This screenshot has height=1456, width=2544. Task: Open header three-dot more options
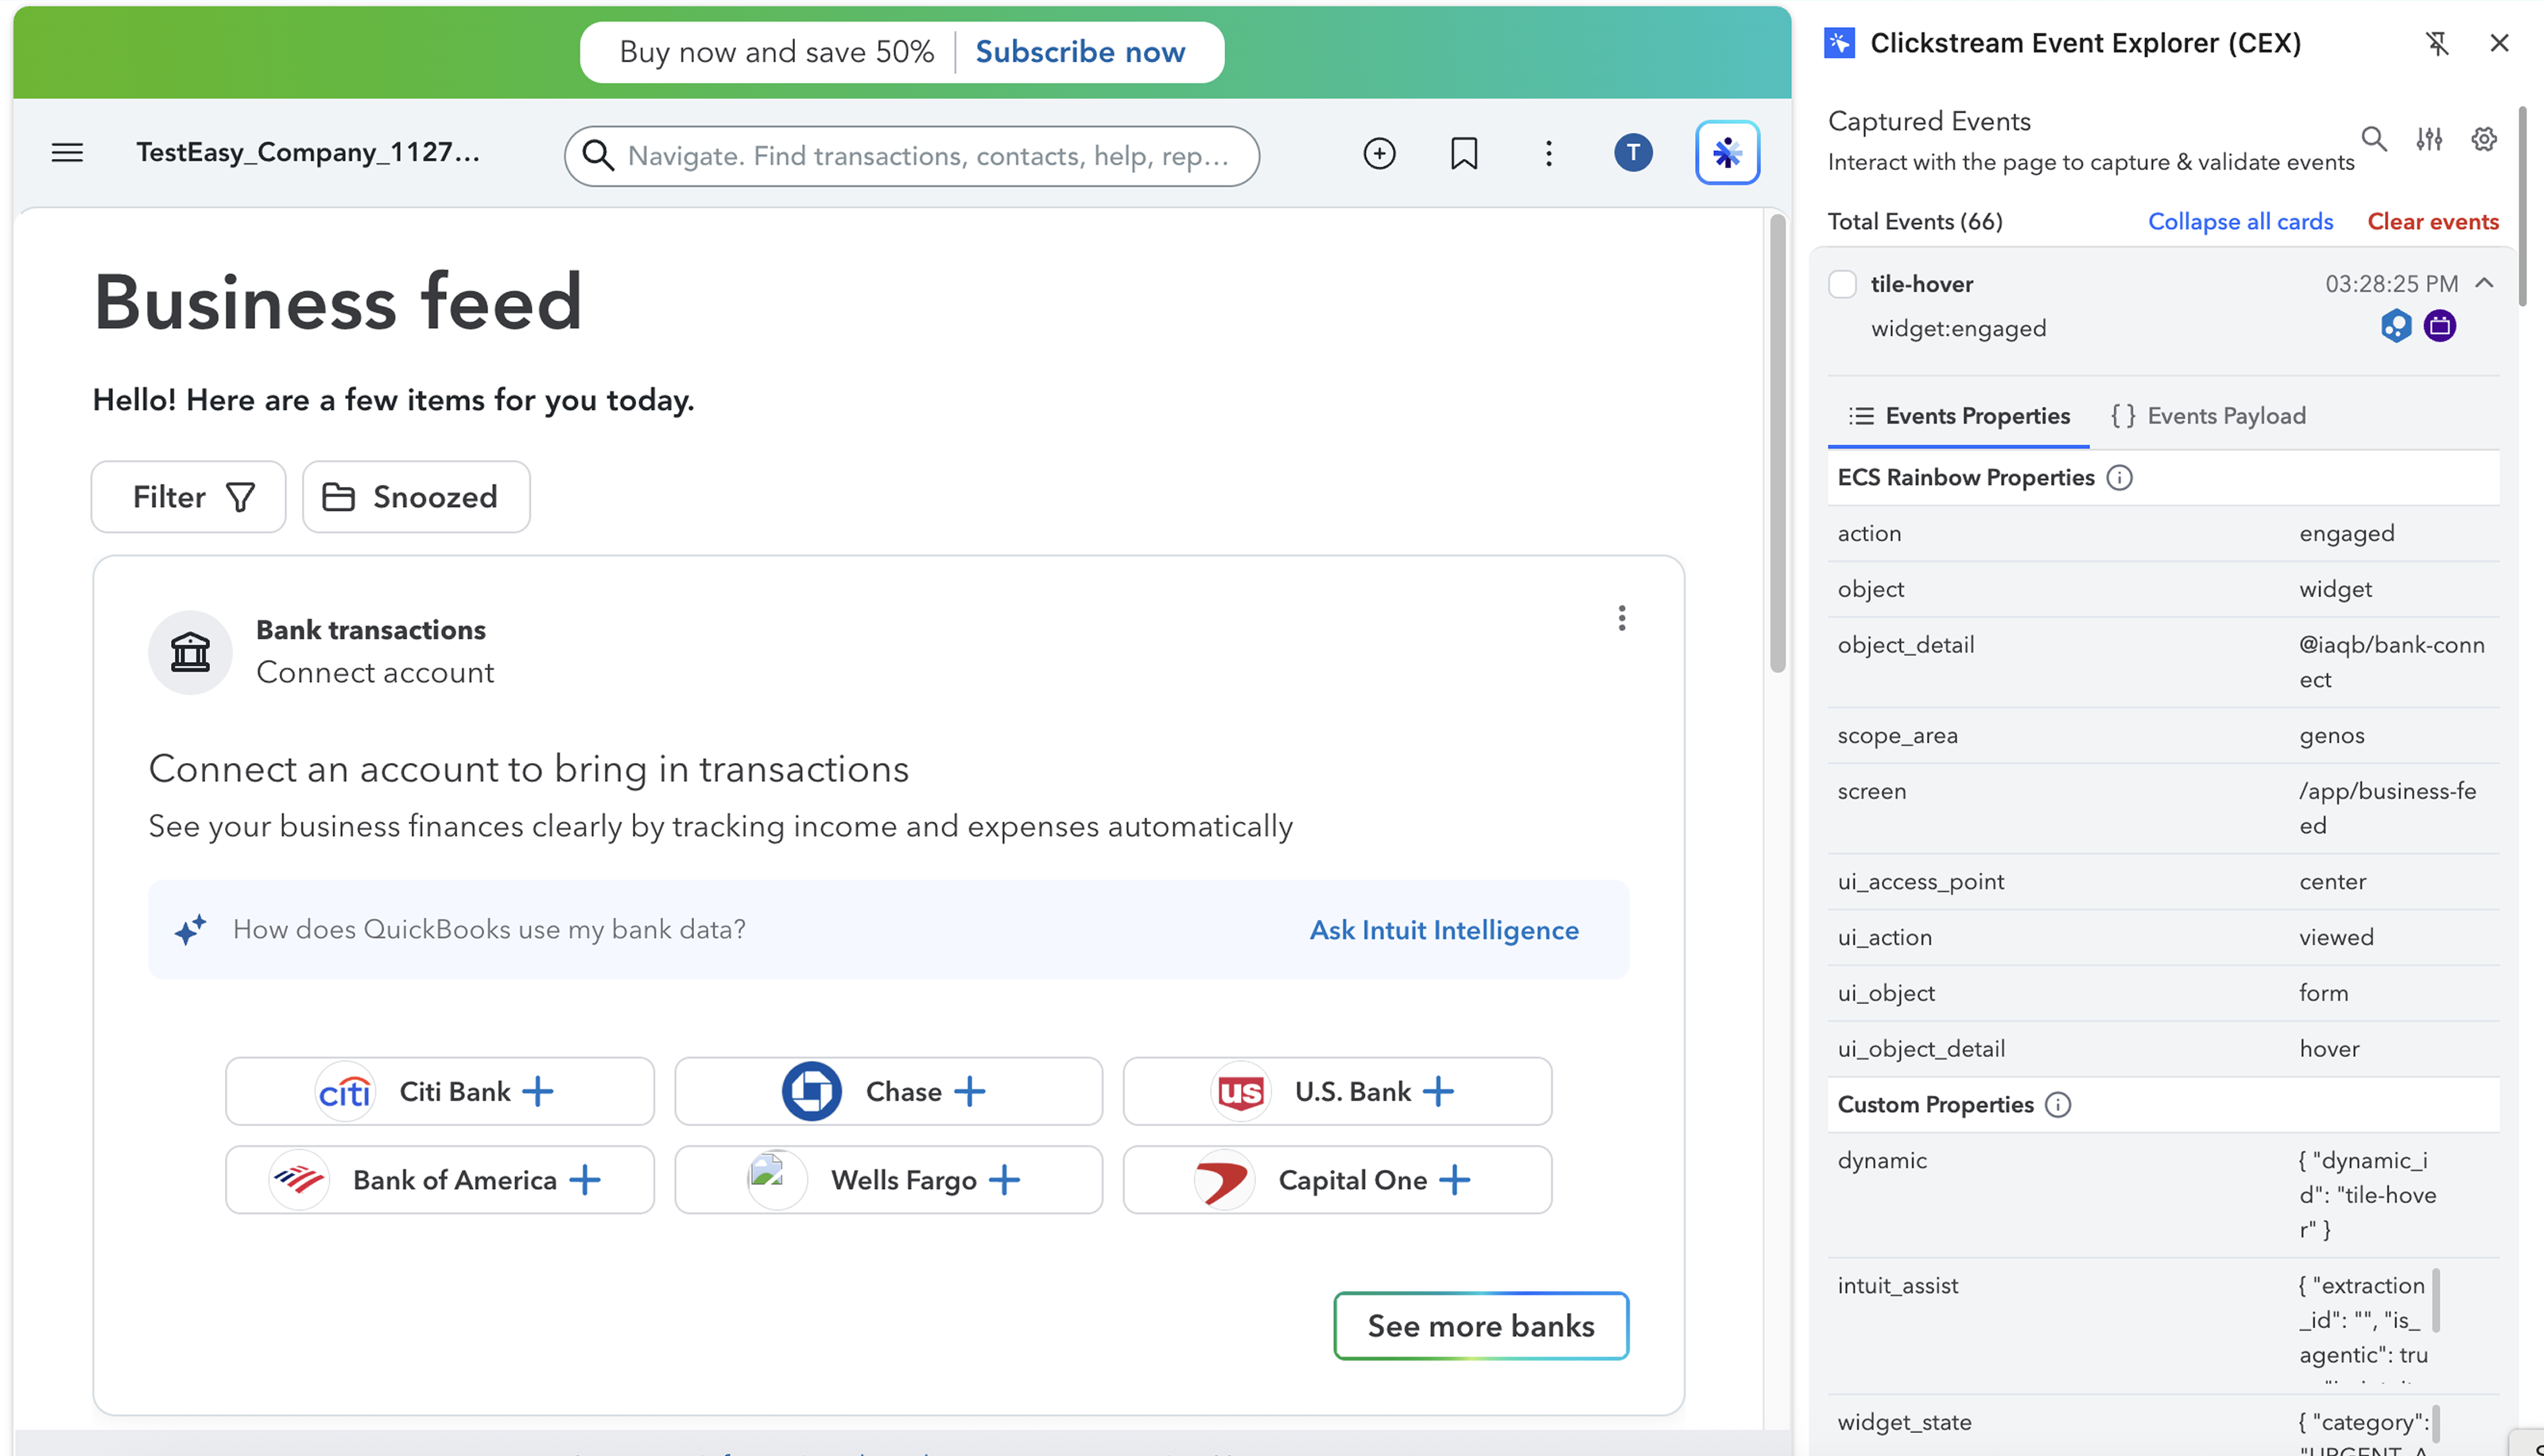[x=1548, y=153]
